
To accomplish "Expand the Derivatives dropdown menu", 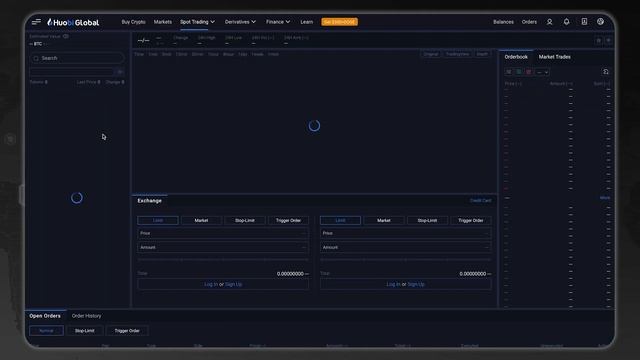I will pyautogui.click(x=240, y=22).
